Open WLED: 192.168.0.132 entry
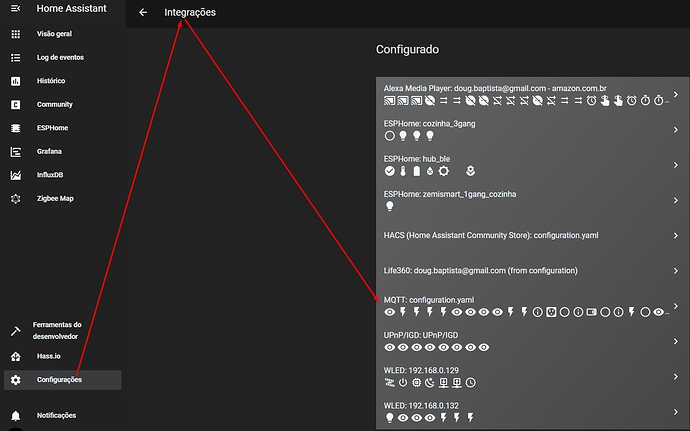 click(x=532, y=412)
